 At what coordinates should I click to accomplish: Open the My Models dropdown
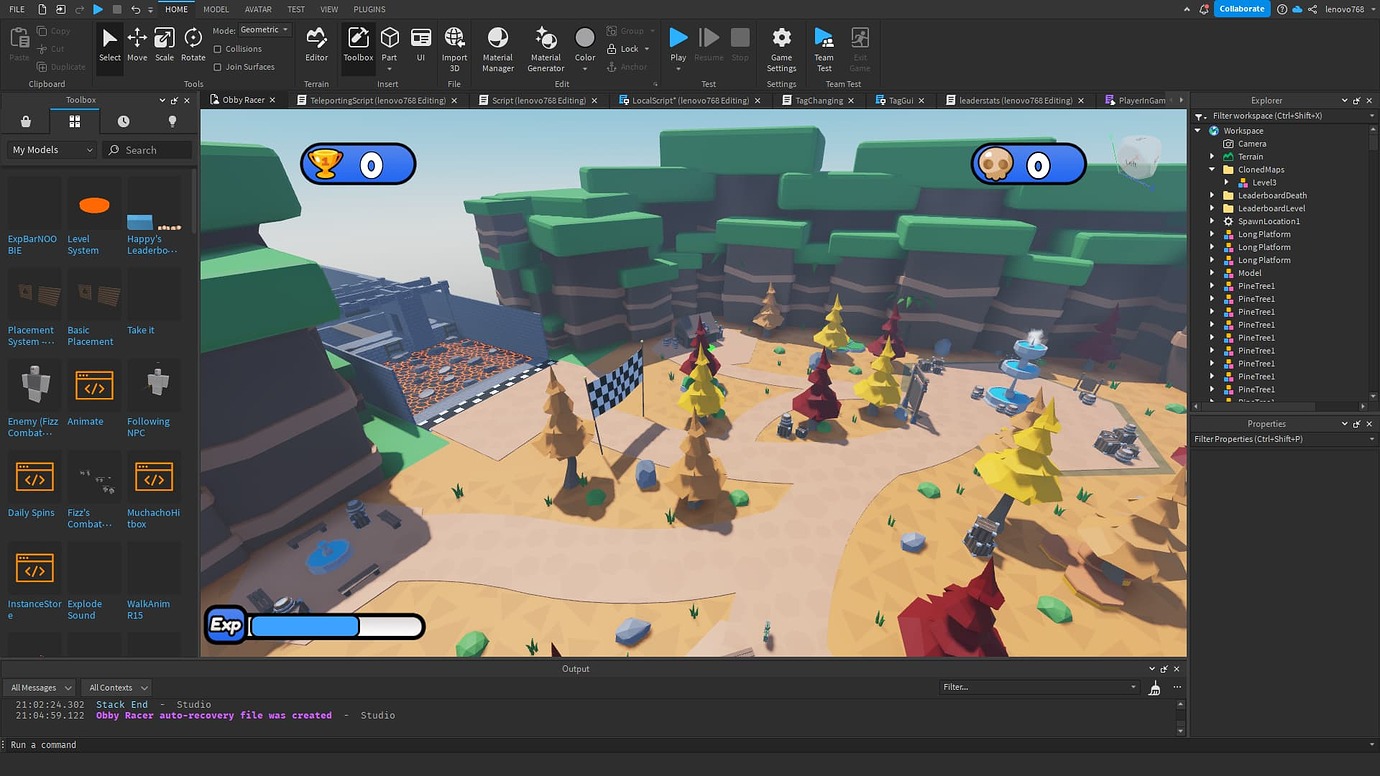[50, 149]
